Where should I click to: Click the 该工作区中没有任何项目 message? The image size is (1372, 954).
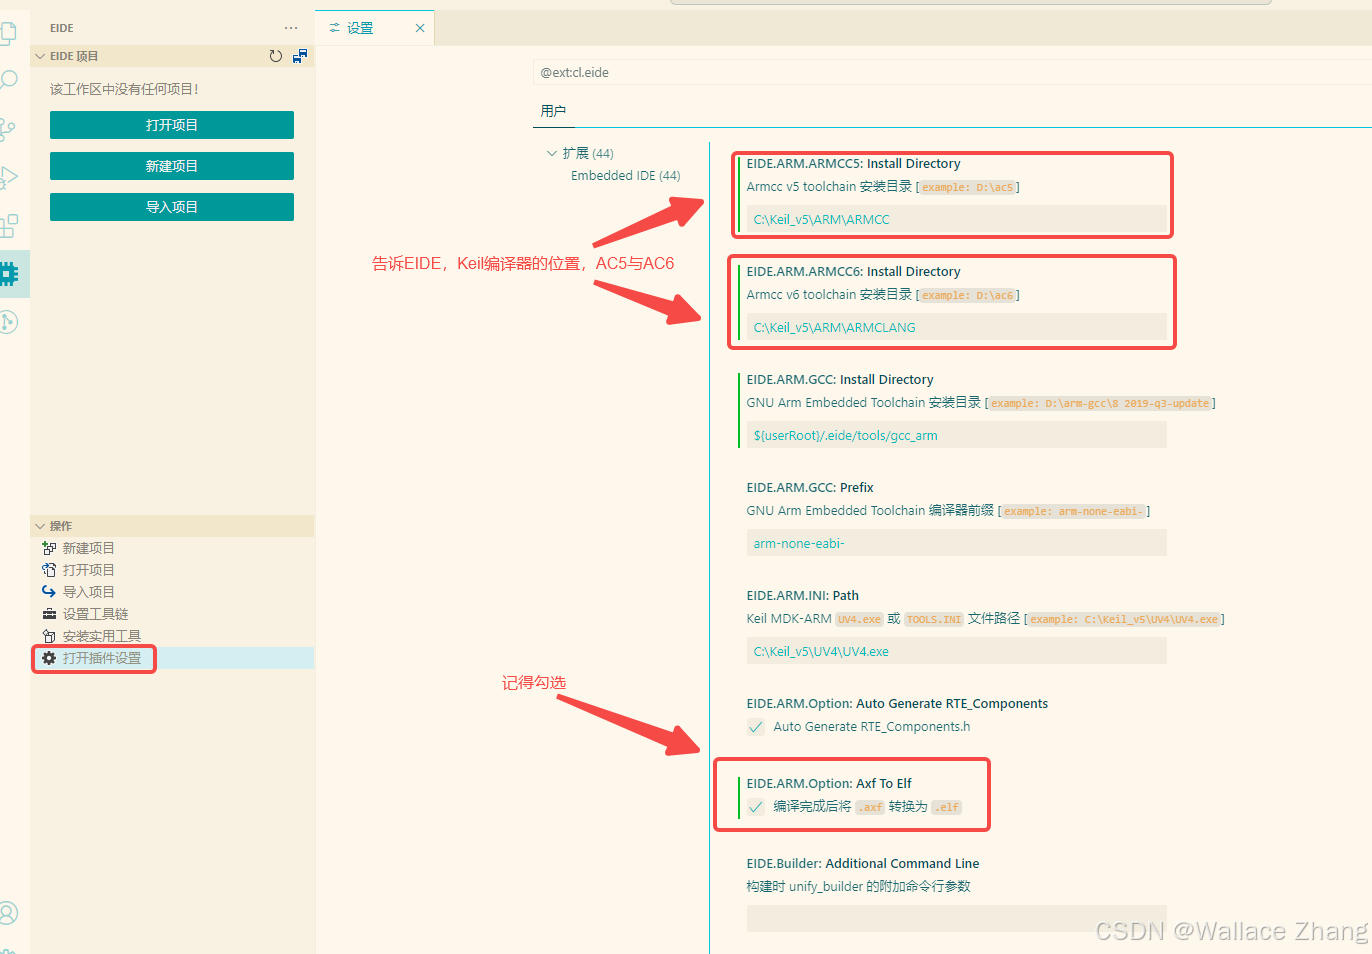(124, 89)
